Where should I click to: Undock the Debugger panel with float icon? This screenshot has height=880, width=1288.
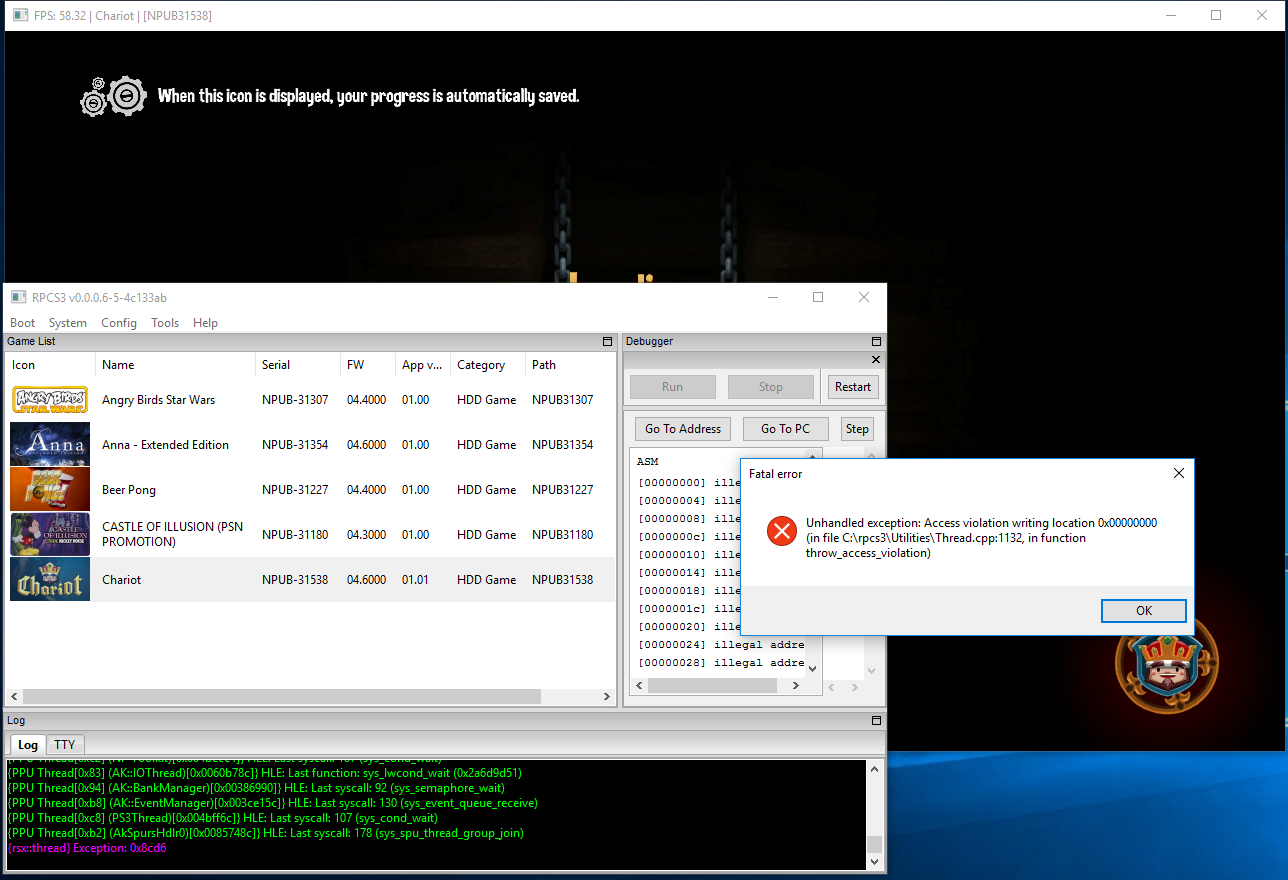coord(877,342)
